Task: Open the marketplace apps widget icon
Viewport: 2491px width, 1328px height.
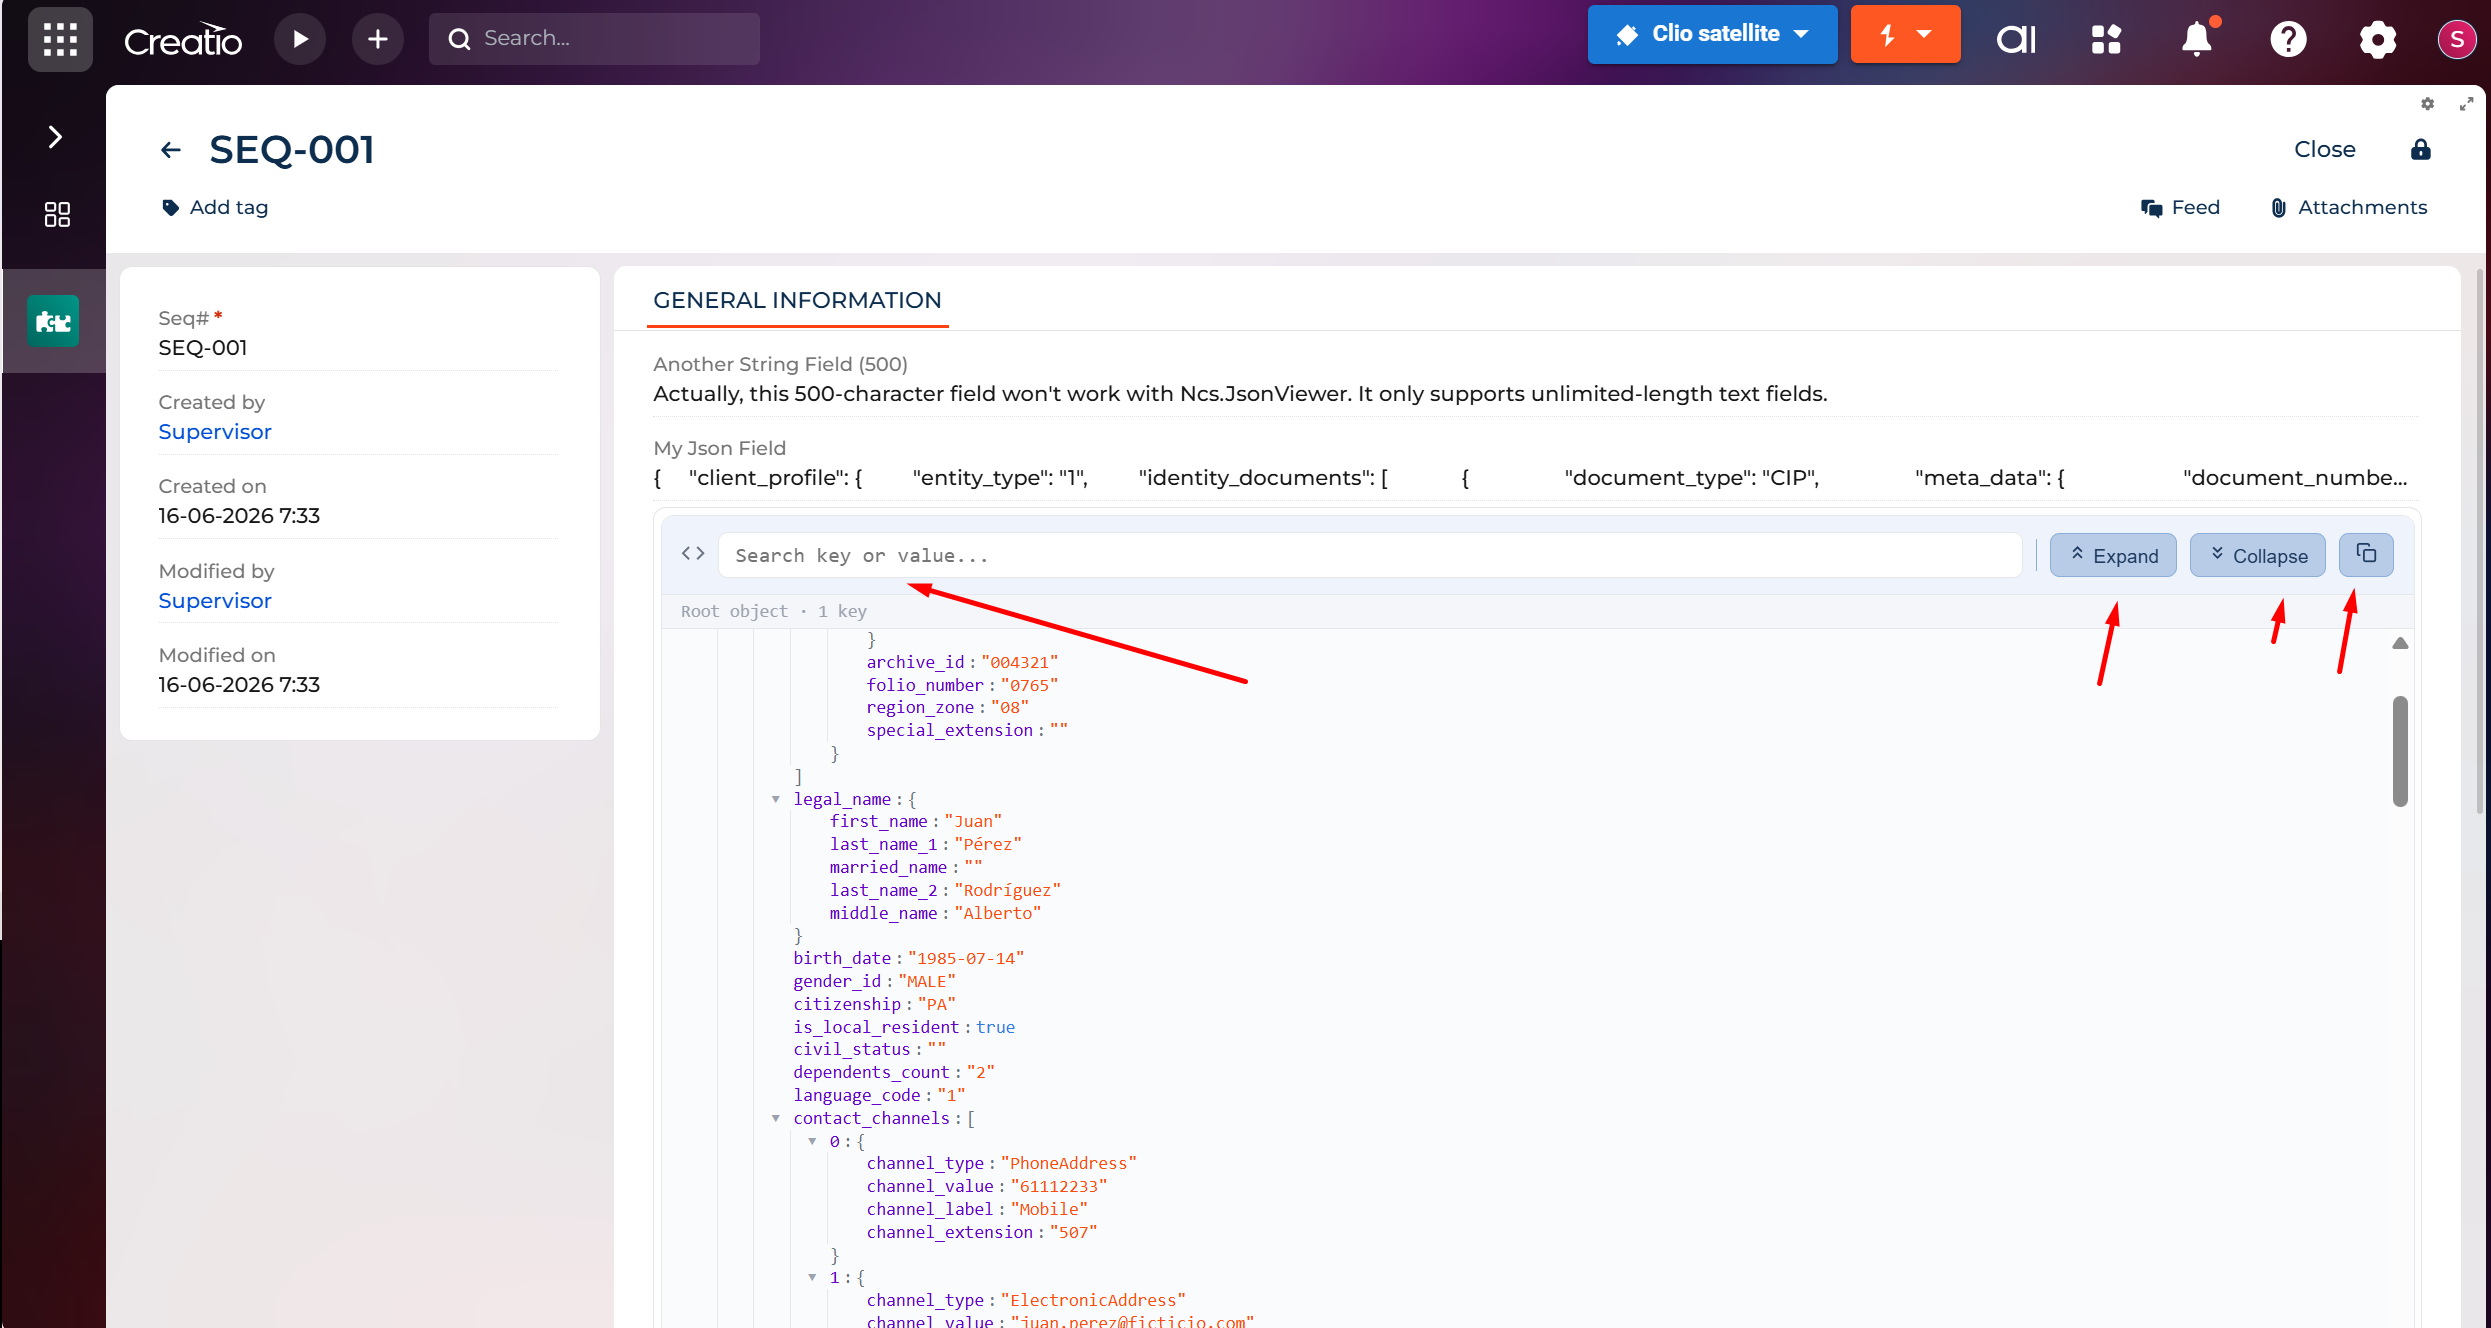Action: click(2106, 39)
